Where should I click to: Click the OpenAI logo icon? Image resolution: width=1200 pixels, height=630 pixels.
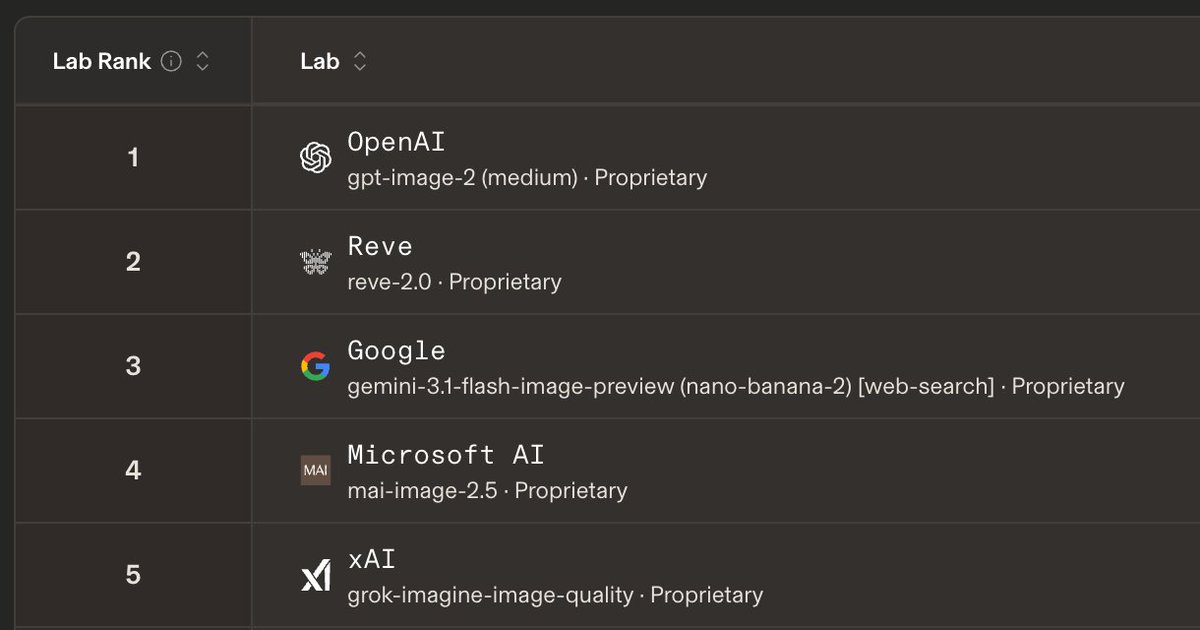click(x=316, y=158)
